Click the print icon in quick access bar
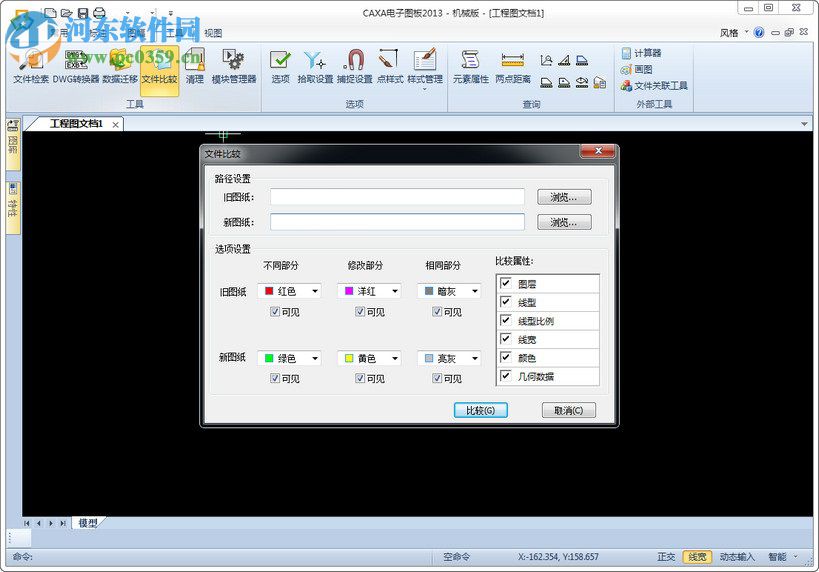This screenshot has height=572, width=819. tap(99, 13)
